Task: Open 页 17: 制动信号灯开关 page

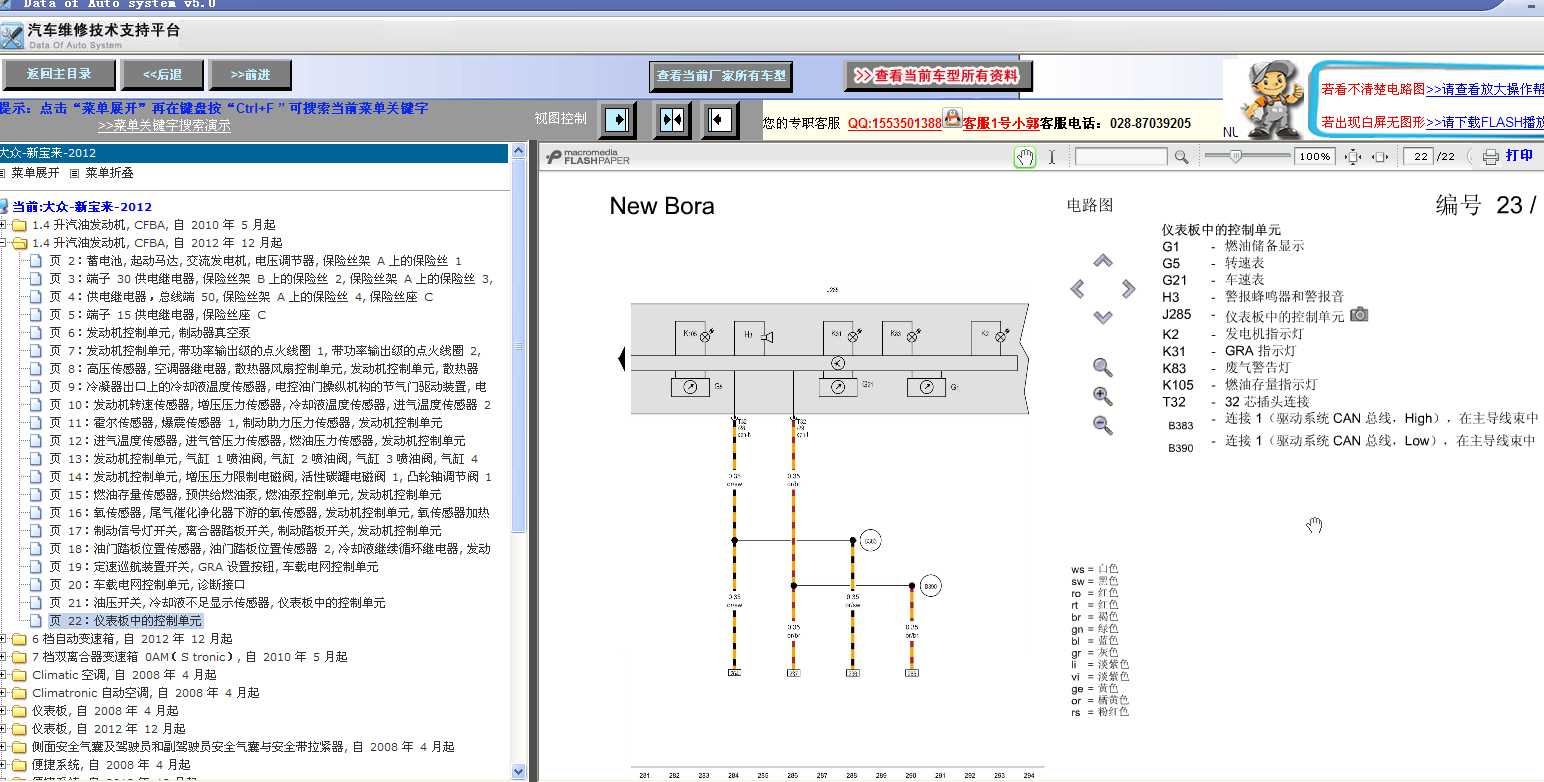Action: coord(245,531)
